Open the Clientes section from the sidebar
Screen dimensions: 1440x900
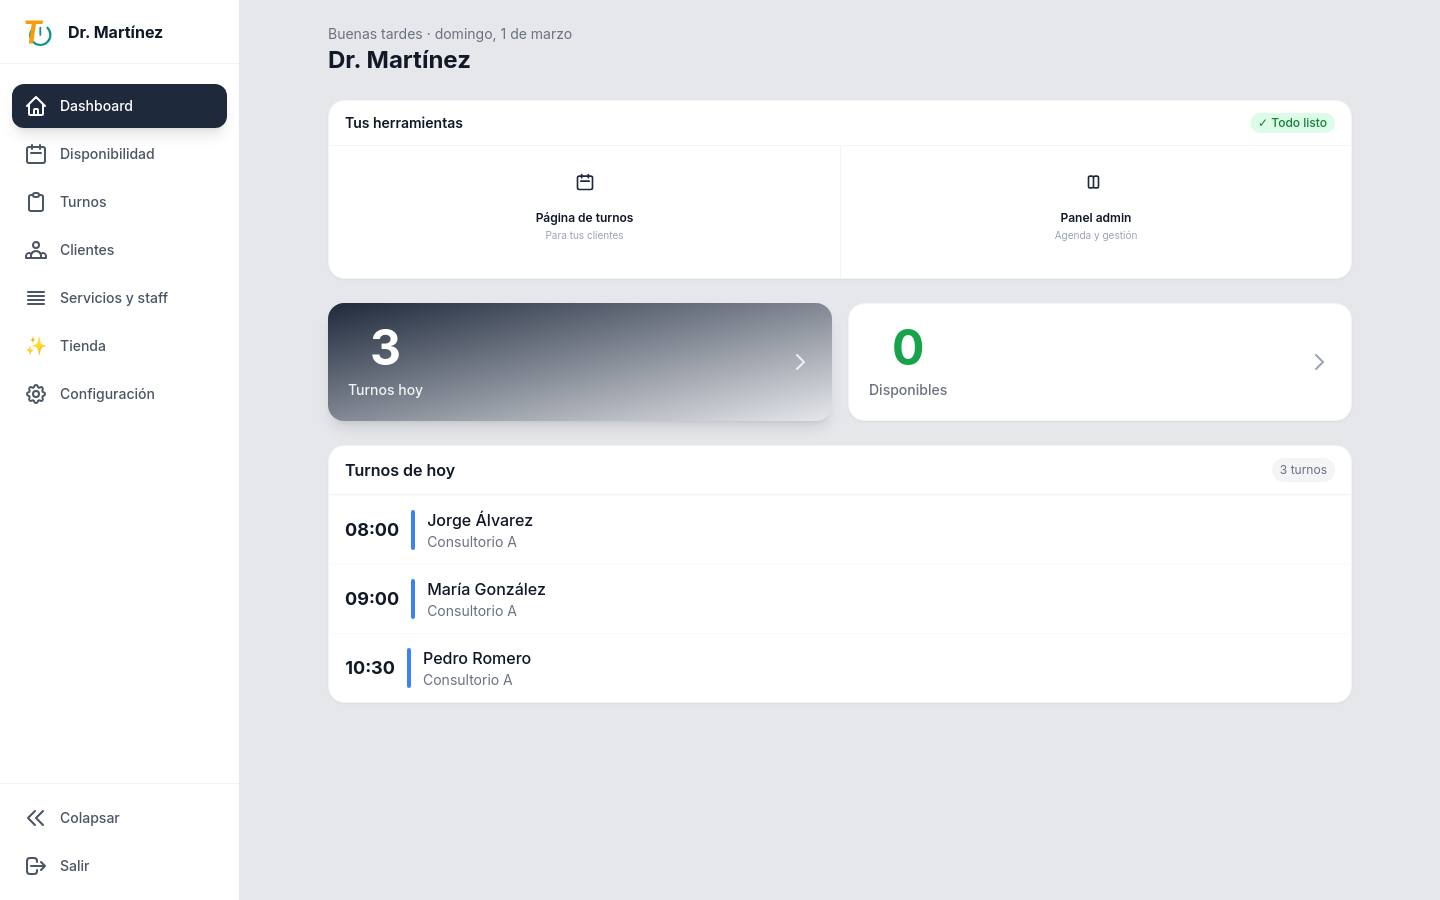tap(87, 249)
